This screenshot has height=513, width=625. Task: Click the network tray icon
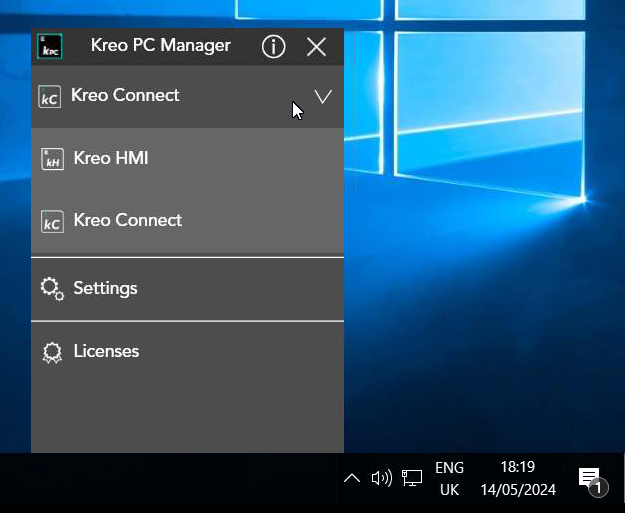(x=412, y=478)
